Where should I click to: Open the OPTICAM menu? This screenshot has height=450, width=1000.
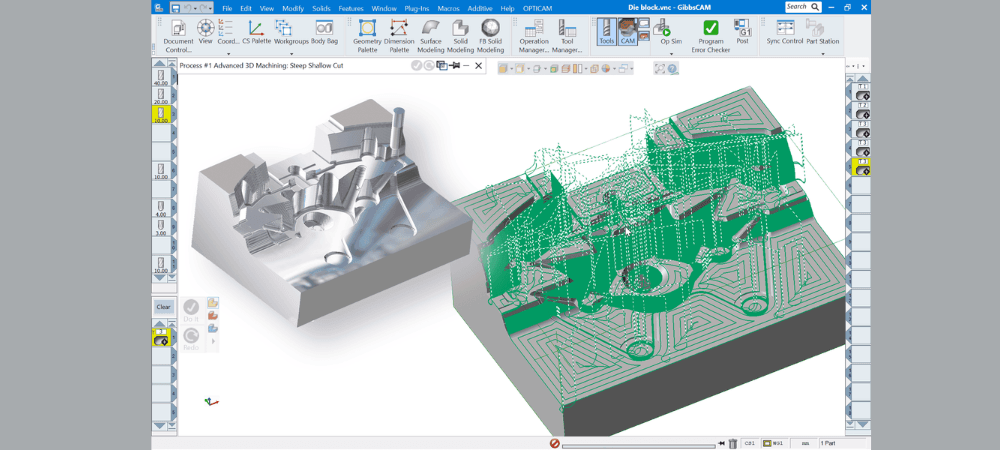click(536, 8)
